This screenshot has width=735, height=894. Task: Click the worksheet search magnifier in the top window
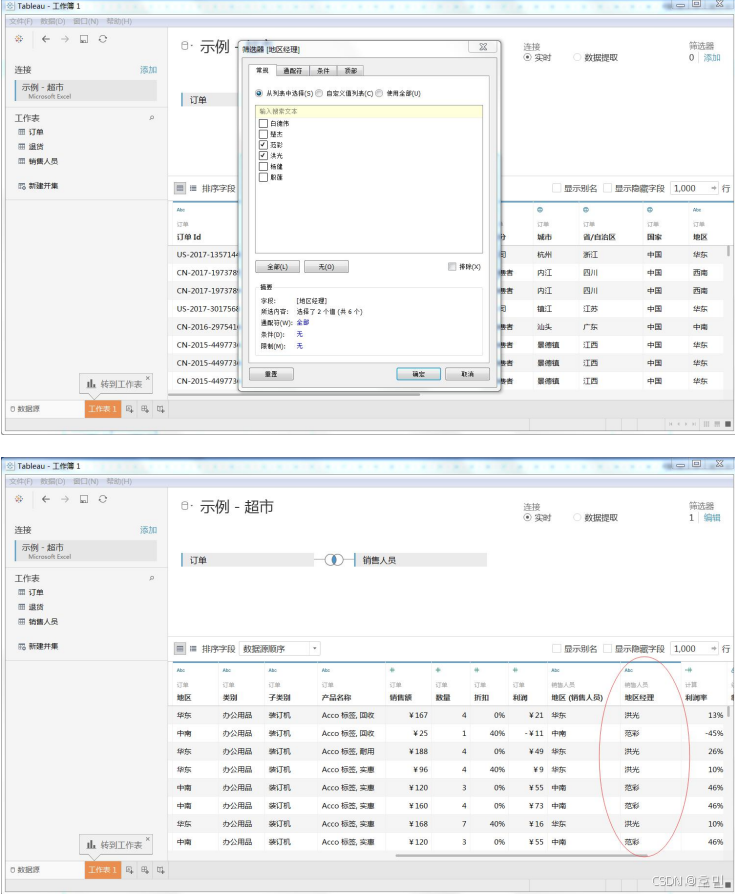tap(152, 118)
